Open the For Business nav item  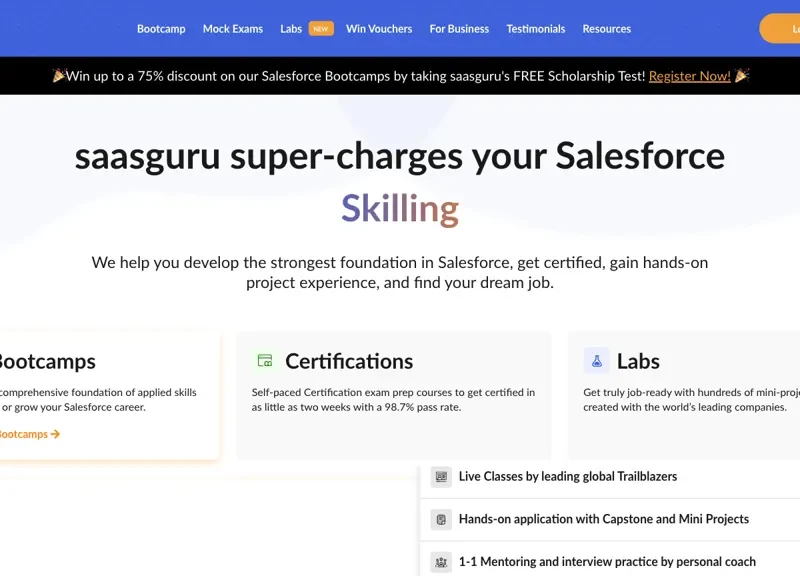click(x=459, y=29)
